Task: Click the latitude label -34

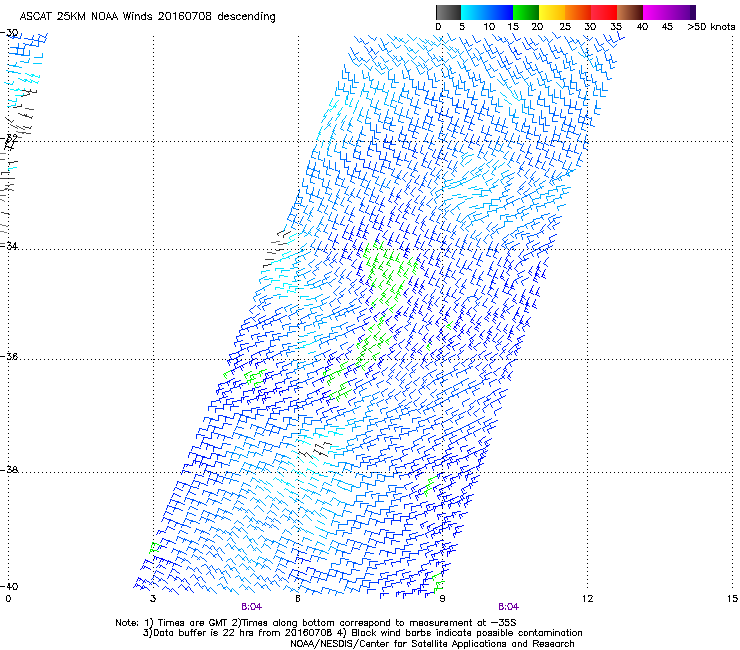Action: [x=10, y=246]
